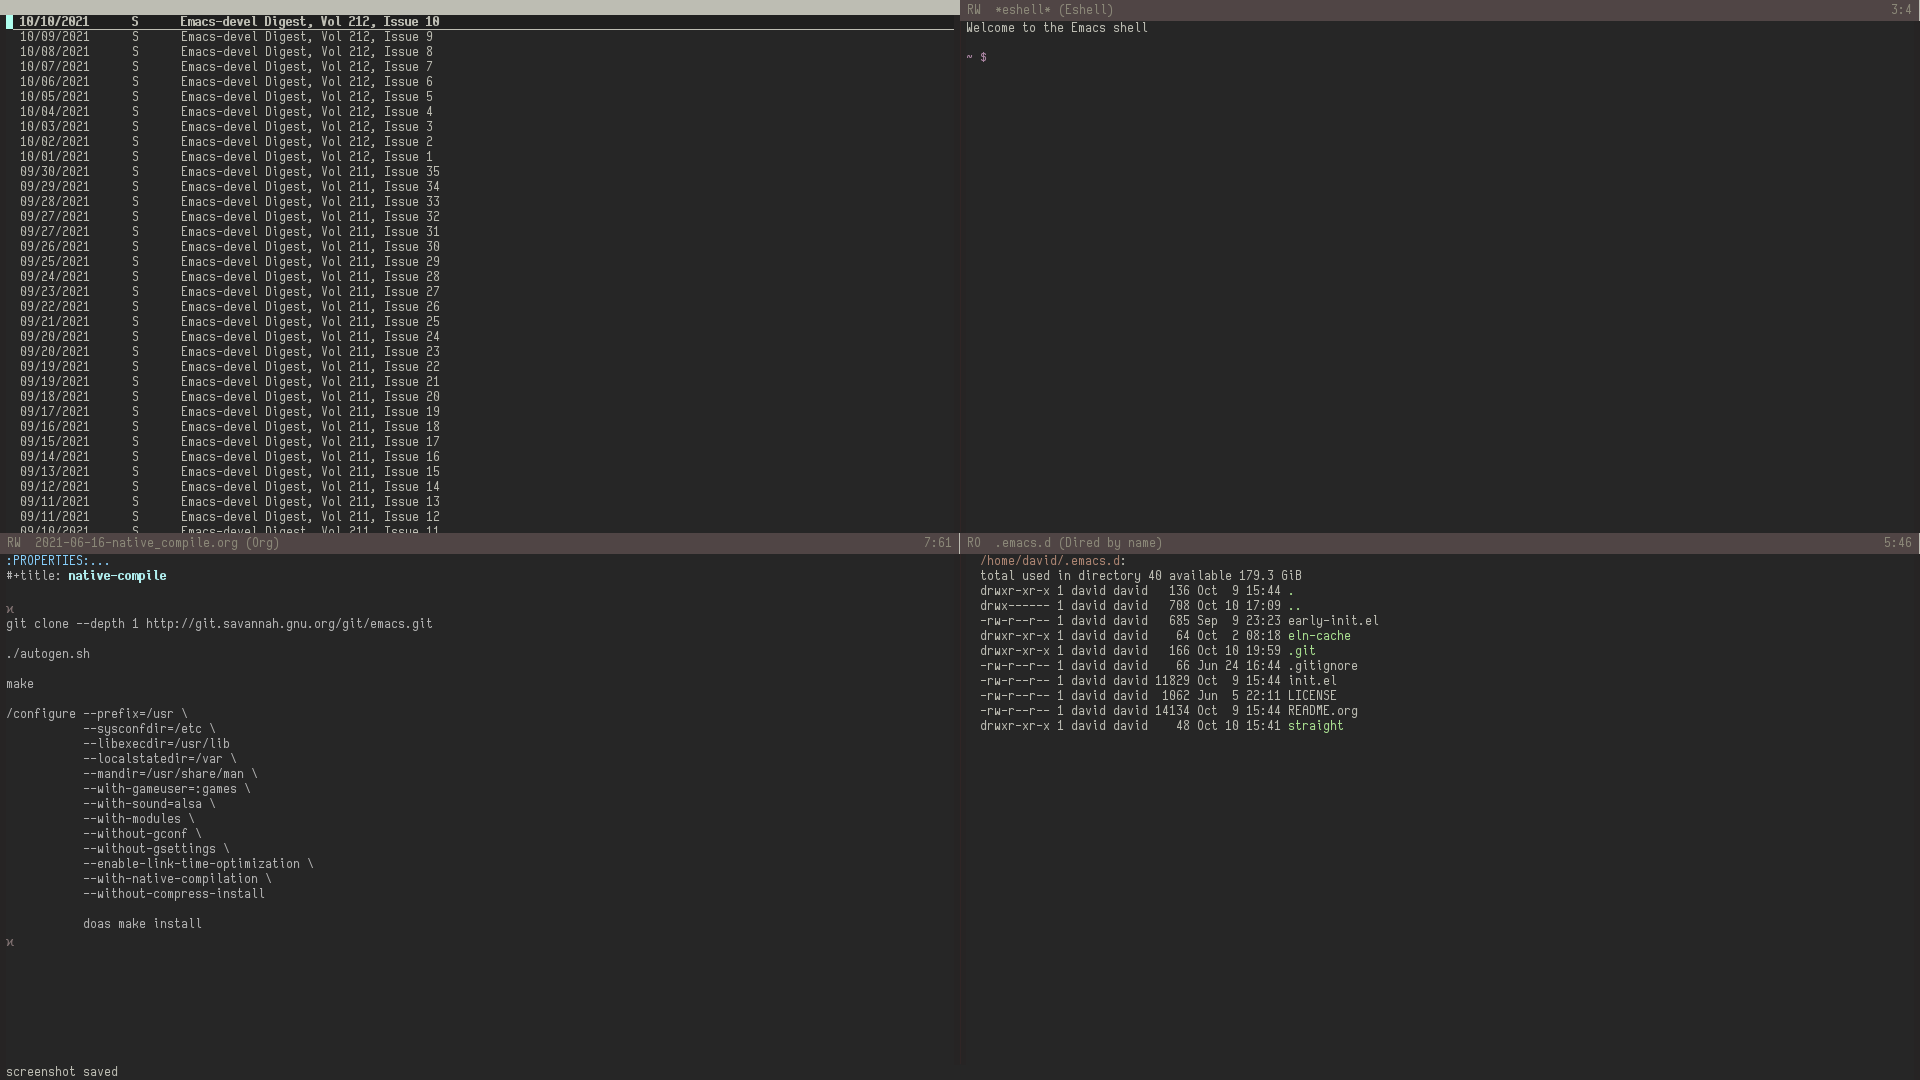Click the 7:61 position indicator in the Org mode line
The width and height of the screenshot is (1920, 1080).
(936, 543)
